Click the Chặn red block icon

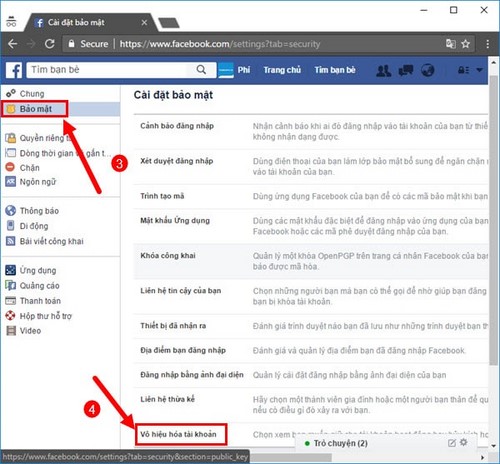[x=10, y=167]
